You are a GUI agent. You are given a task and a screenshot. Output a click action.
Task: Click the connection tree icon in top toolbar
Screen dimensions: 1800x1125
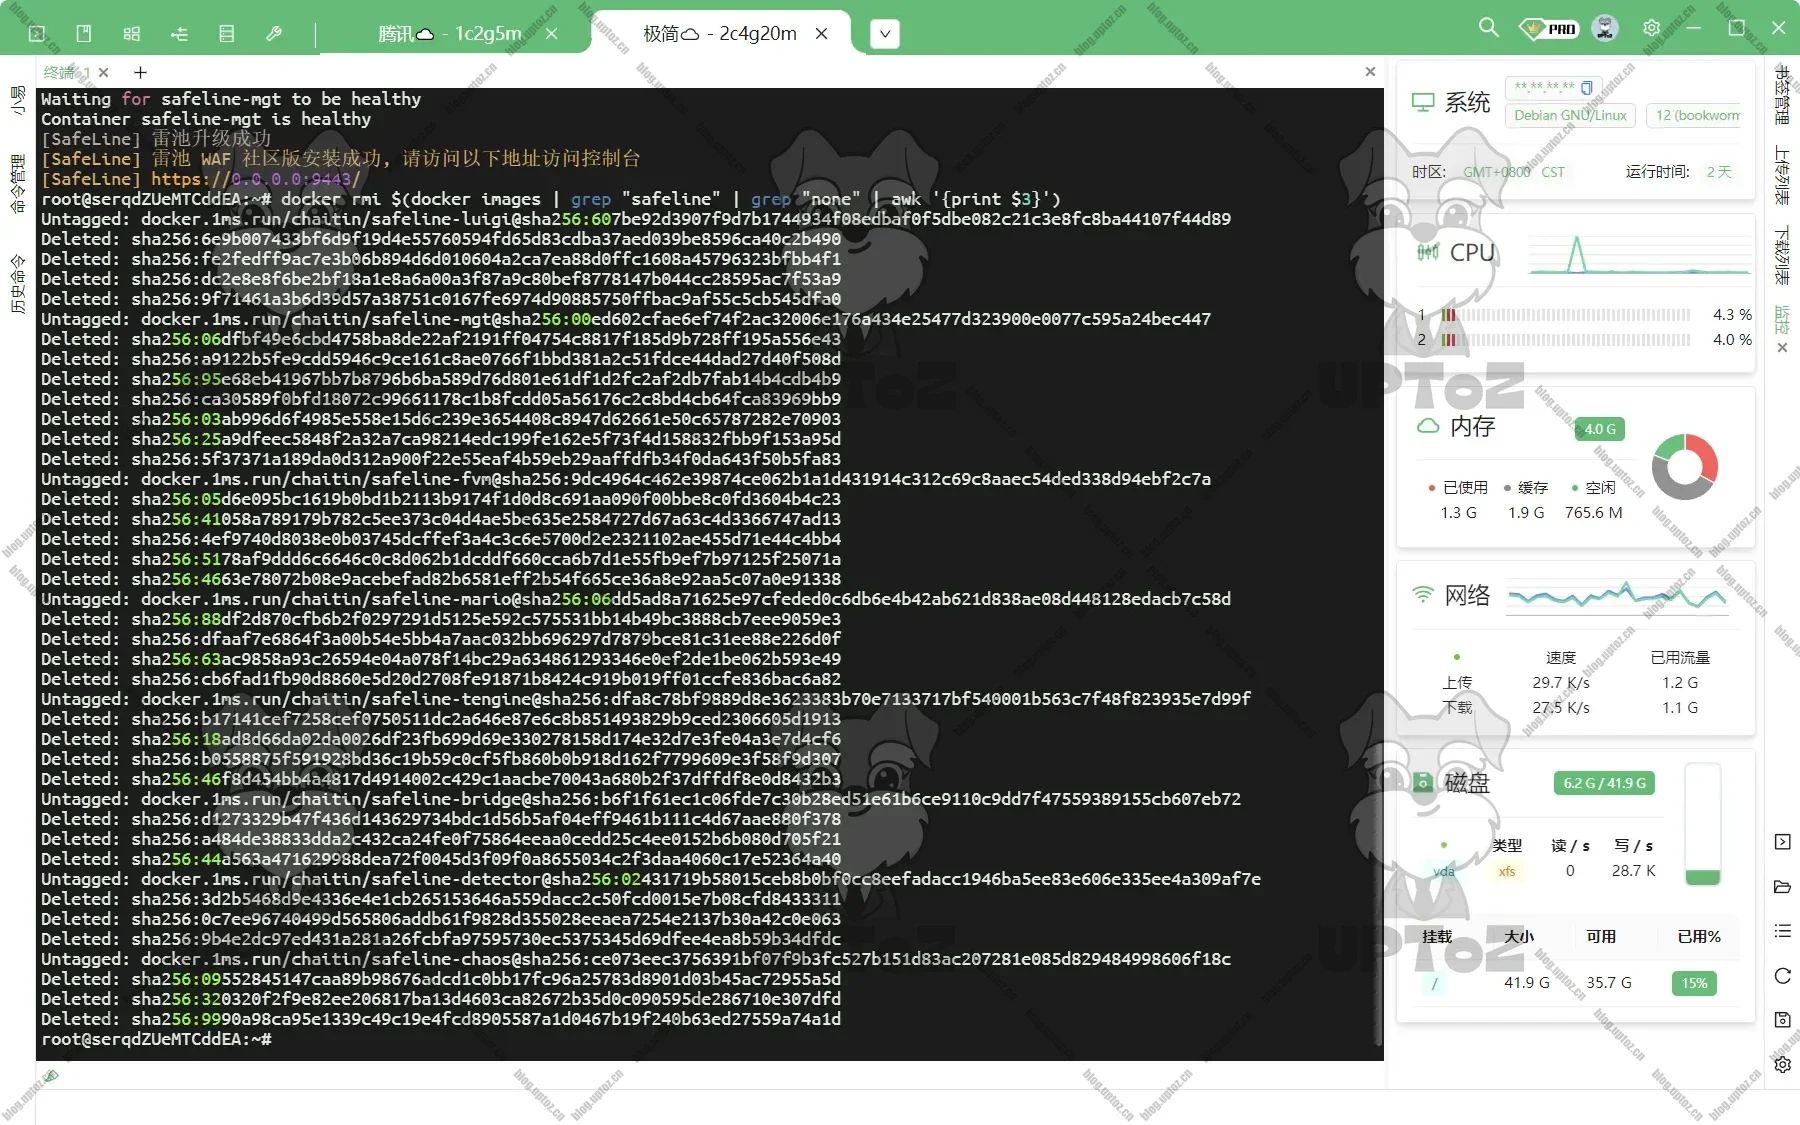click(x=179, y=33)
